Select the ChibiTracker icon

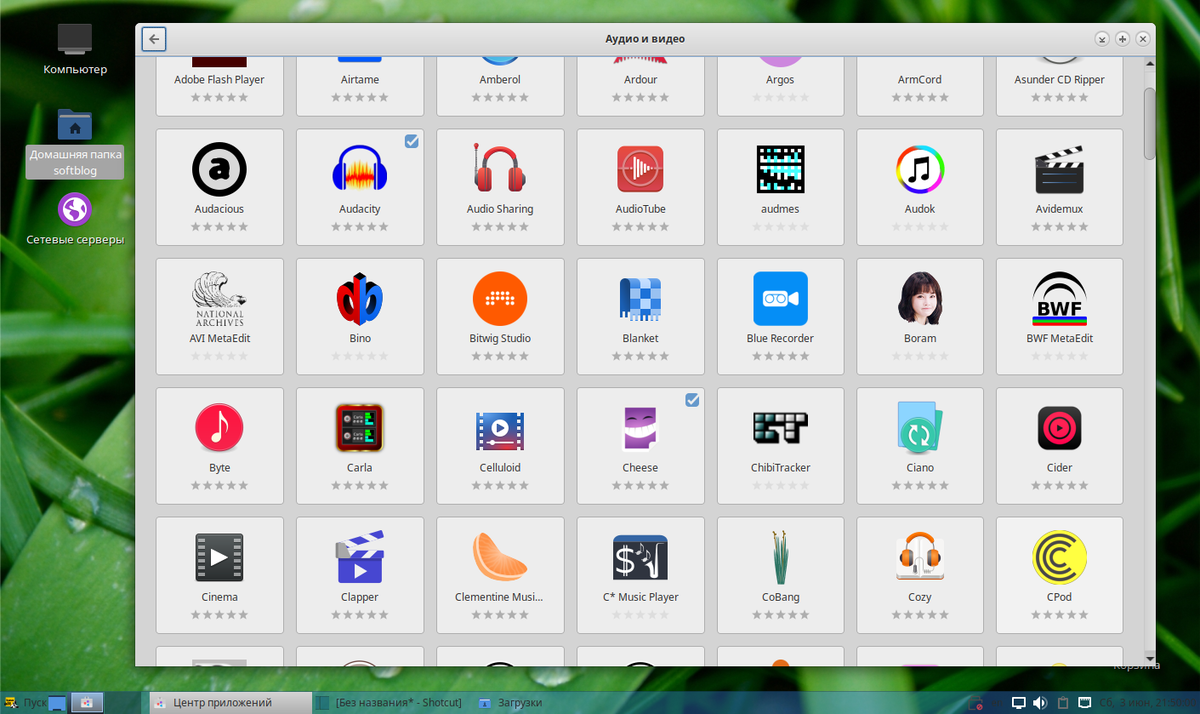coord(780,428)
